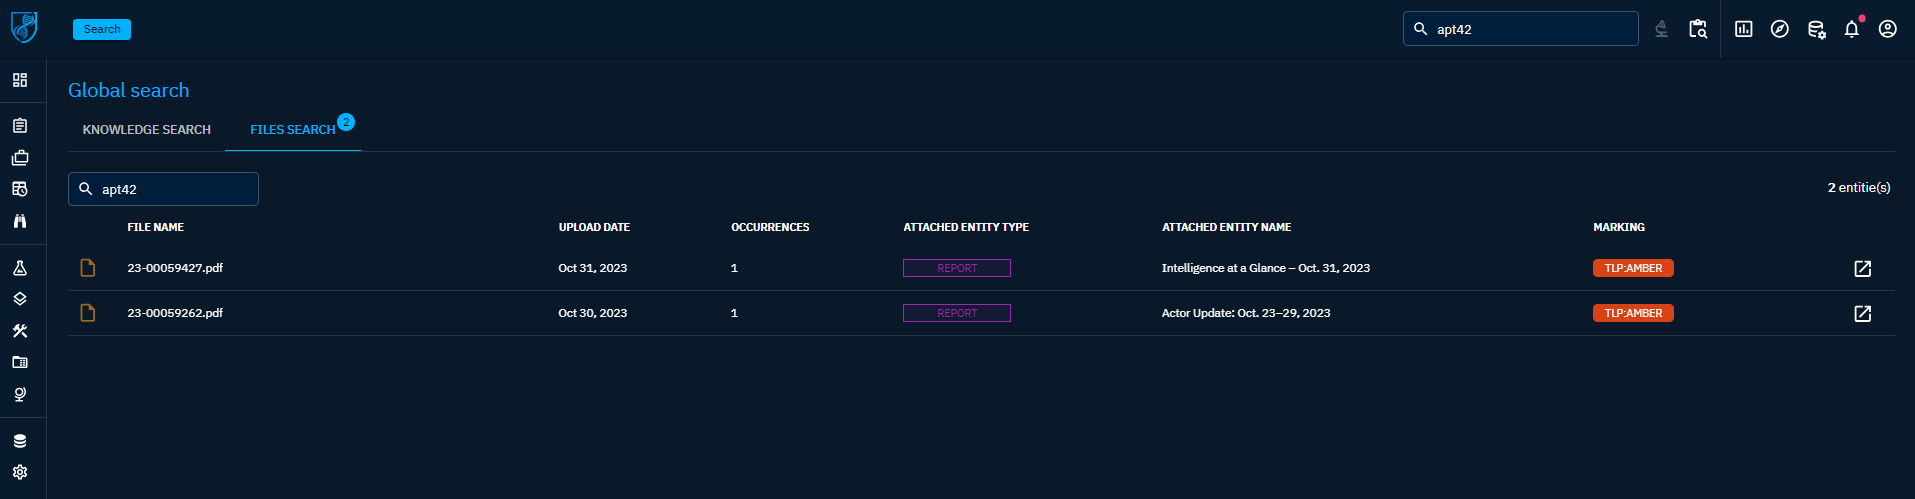
Task: Open Techniques tools icon in sidebar
Action: [x=20, y=331]
